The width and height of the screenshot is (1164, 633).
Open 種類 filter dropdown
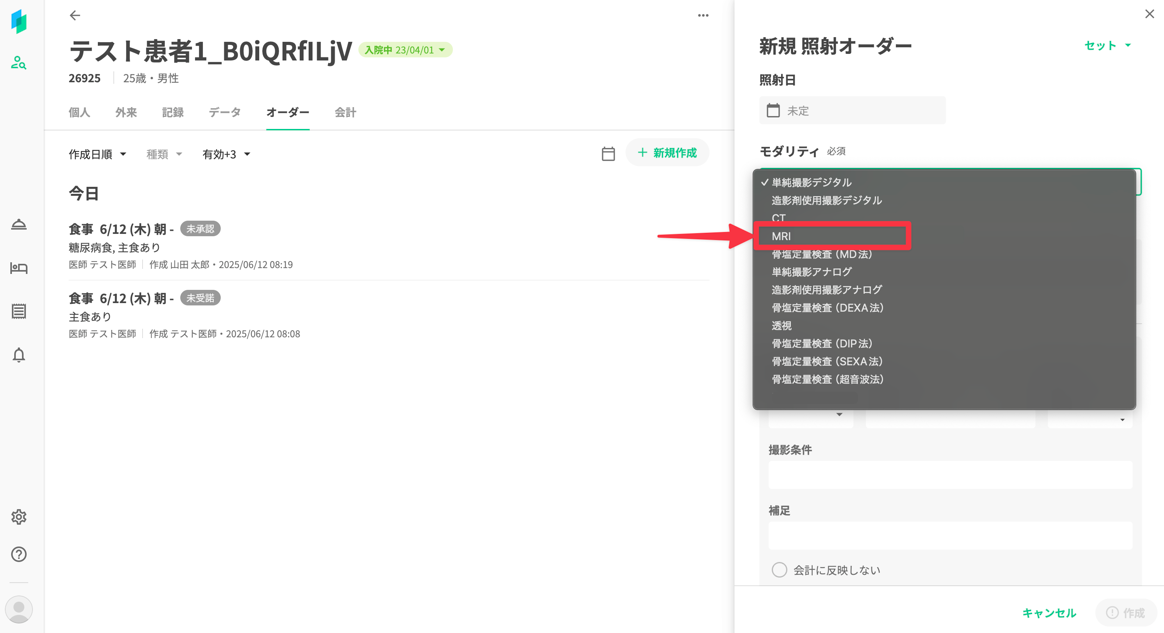coord(164,154)
